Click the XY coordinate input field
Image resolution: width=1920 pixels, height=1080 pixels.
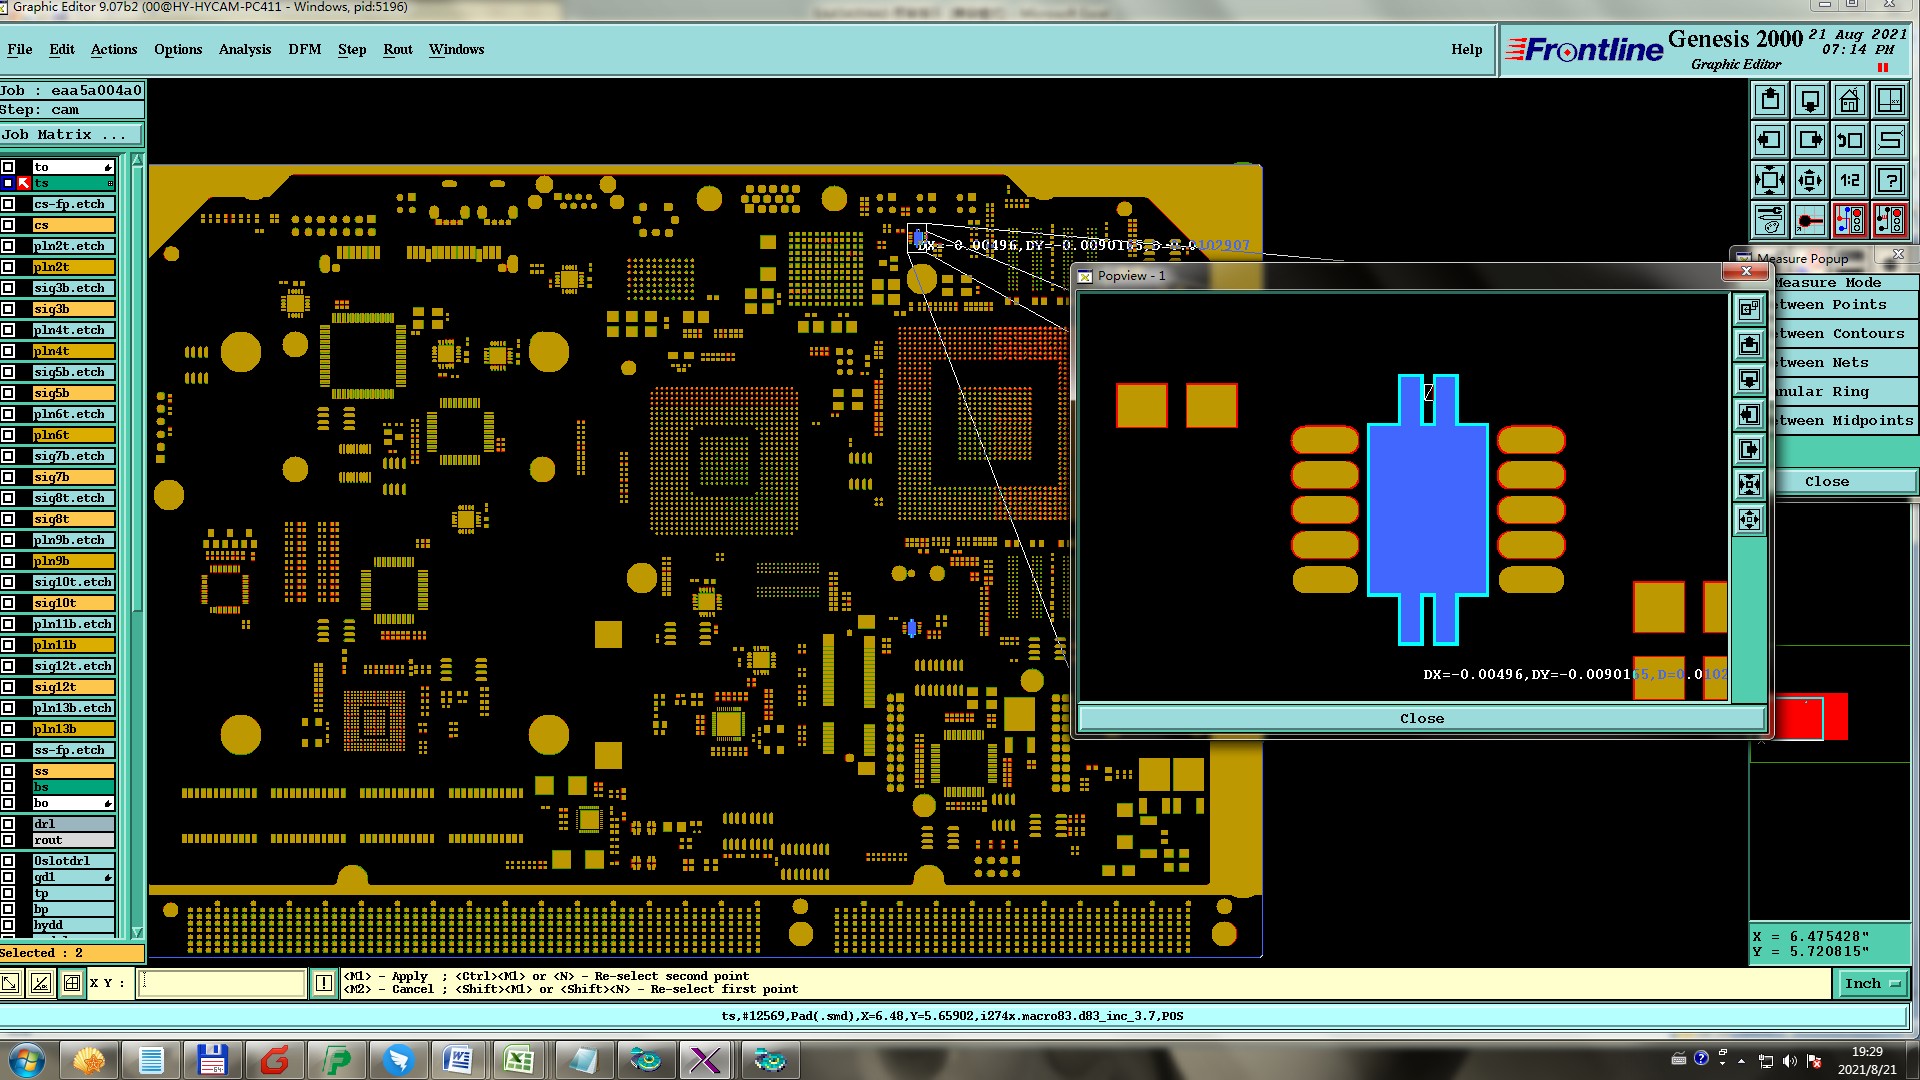221,983
